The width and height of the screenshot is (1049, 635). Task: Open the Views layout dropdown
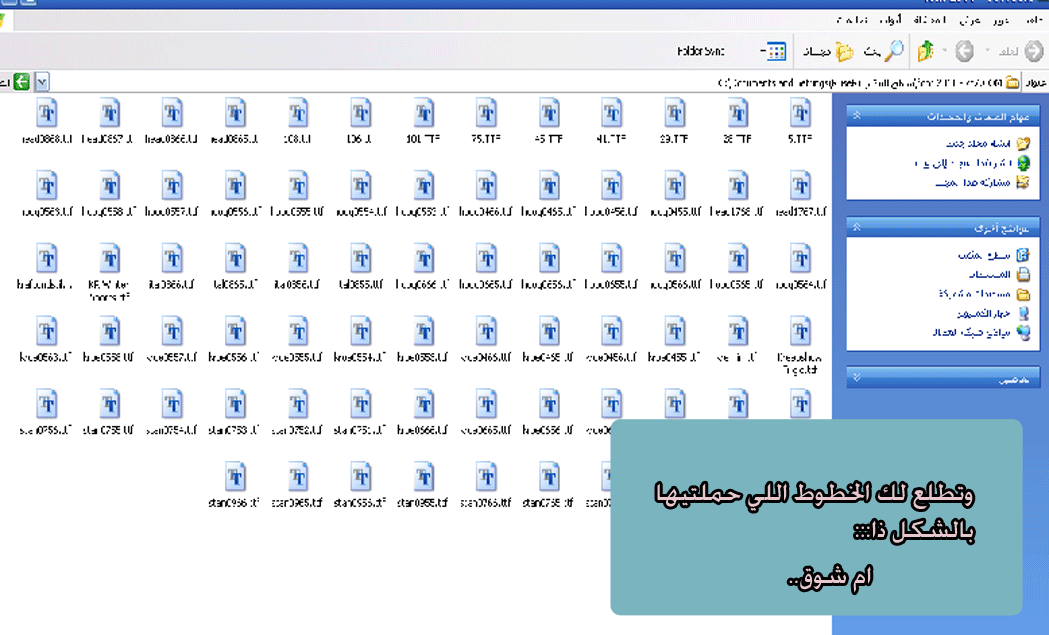pyautogui.click(x=773, y=51)
